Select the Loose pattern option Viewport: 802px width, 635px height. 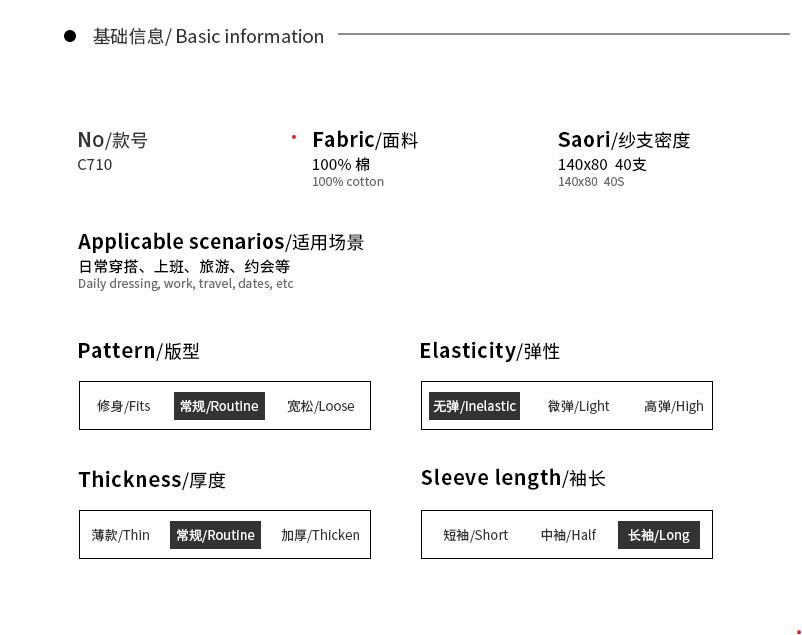pos(321,406)
